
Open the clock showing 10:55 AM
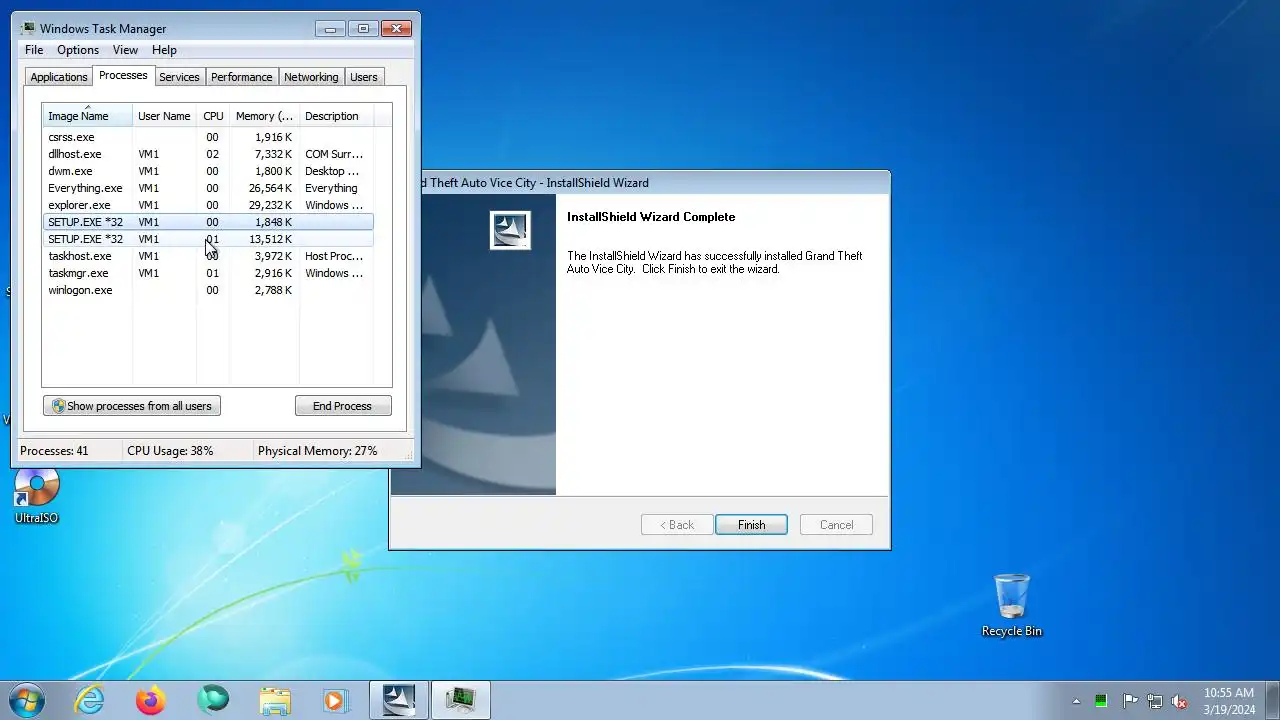[1229, 701]
